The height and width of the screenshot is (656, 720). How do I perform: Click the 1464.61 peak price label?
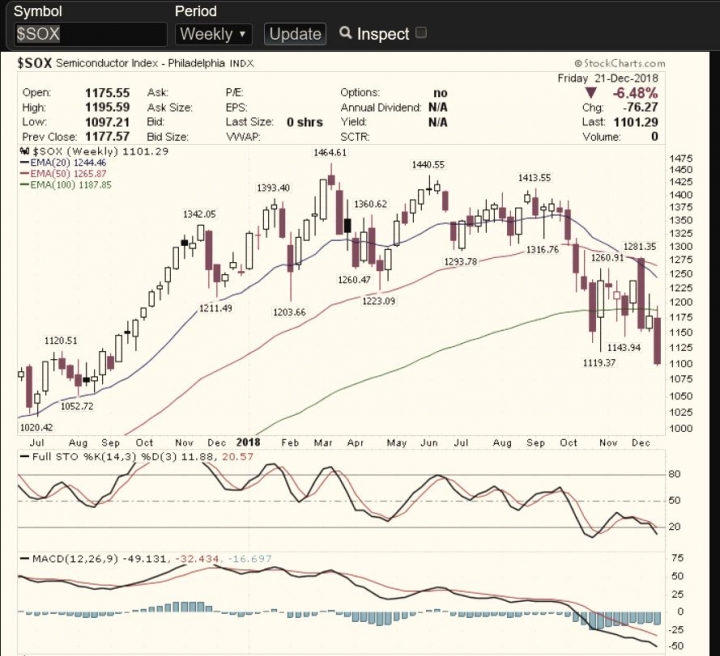click(x=330, y=152)
